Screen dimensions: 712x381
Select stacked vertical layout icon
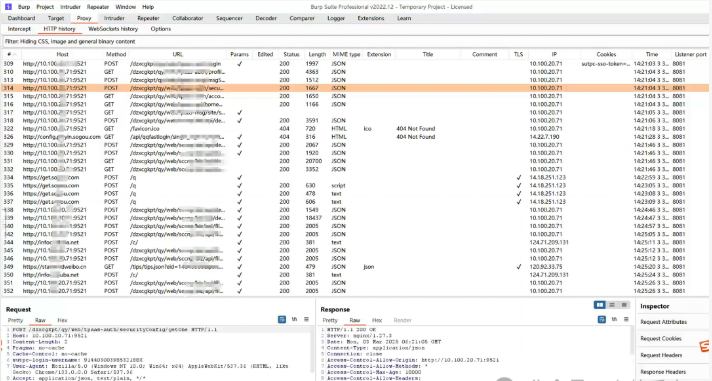tap(612, 305)
